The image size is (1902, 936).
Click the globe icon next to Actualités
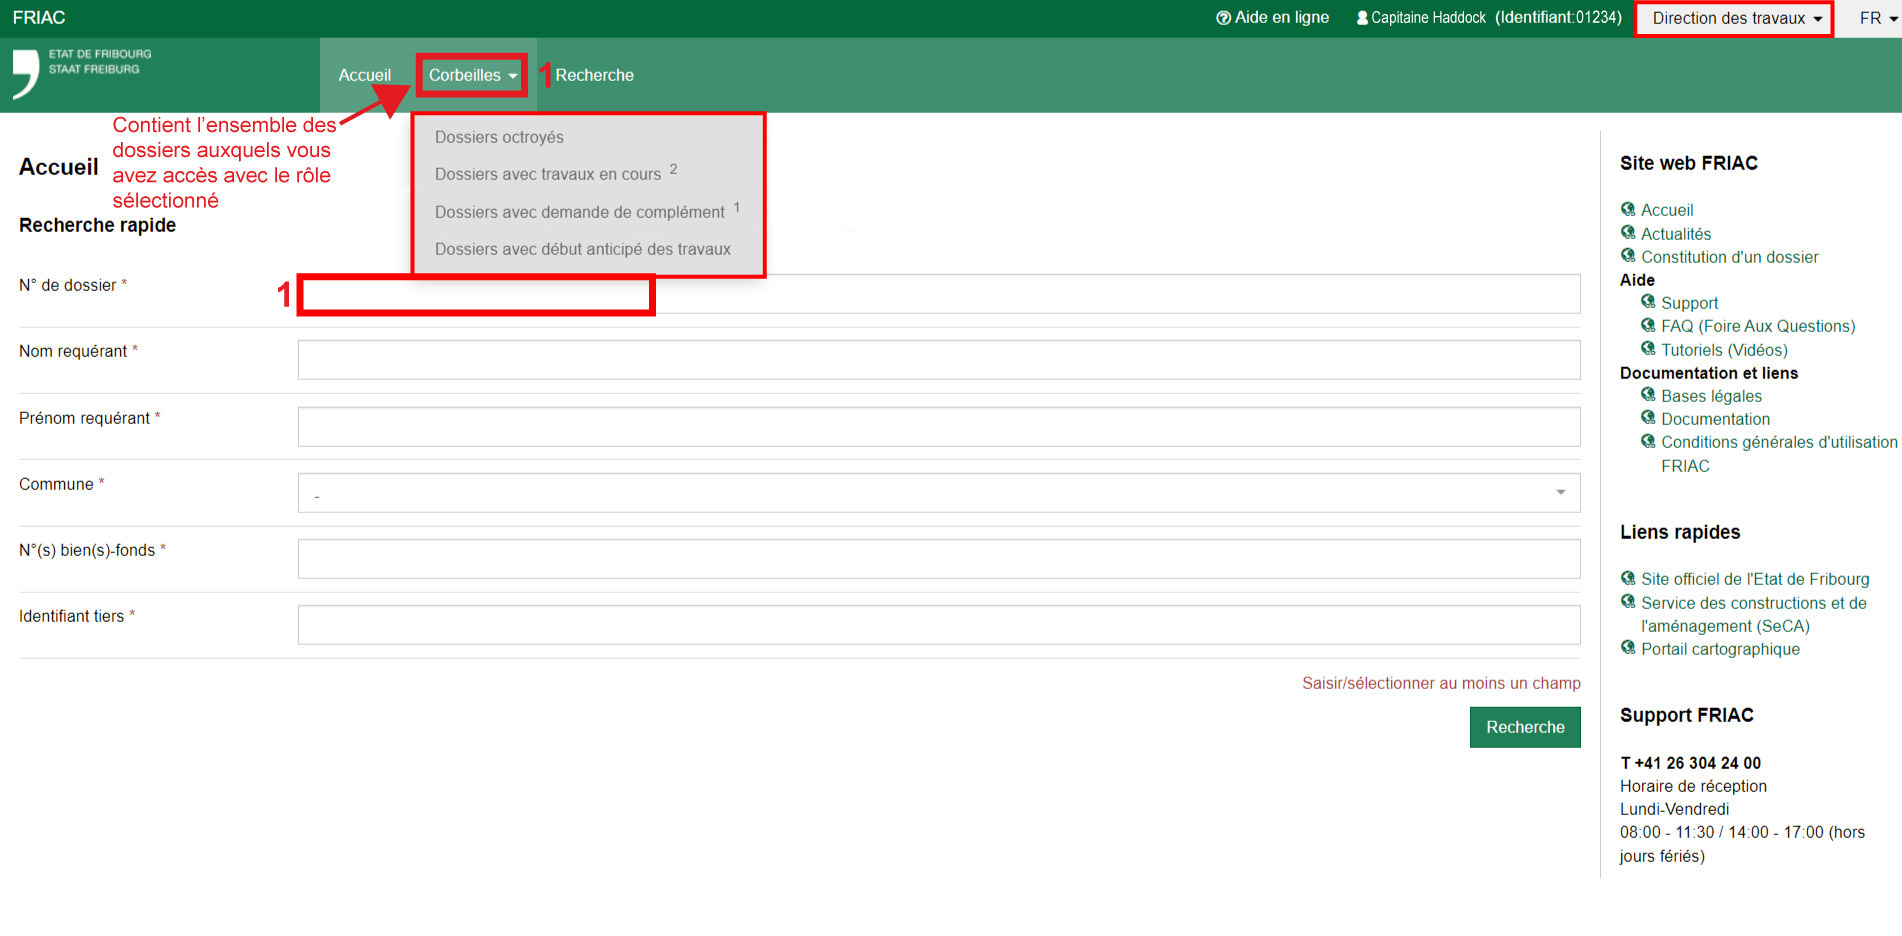point(1628,233)
